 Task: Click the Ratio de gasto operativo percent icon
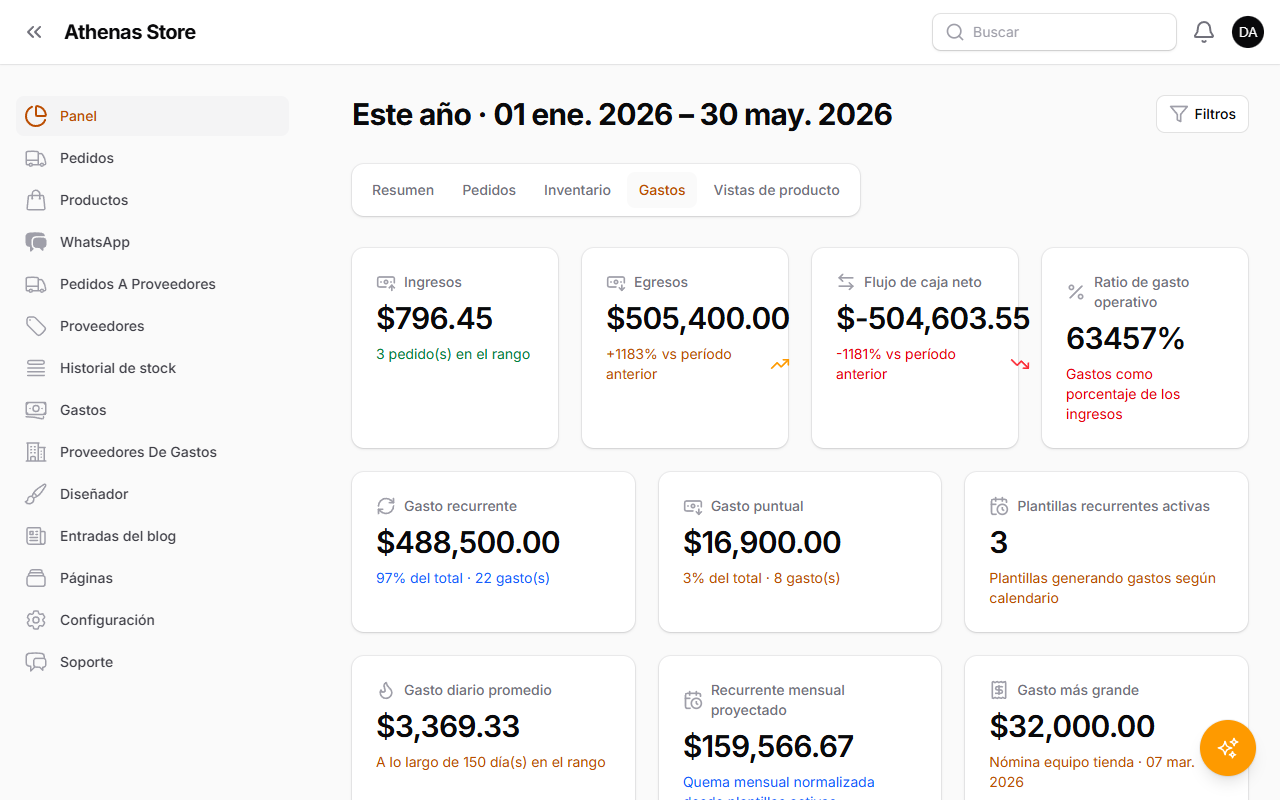tap(1076, 292)
